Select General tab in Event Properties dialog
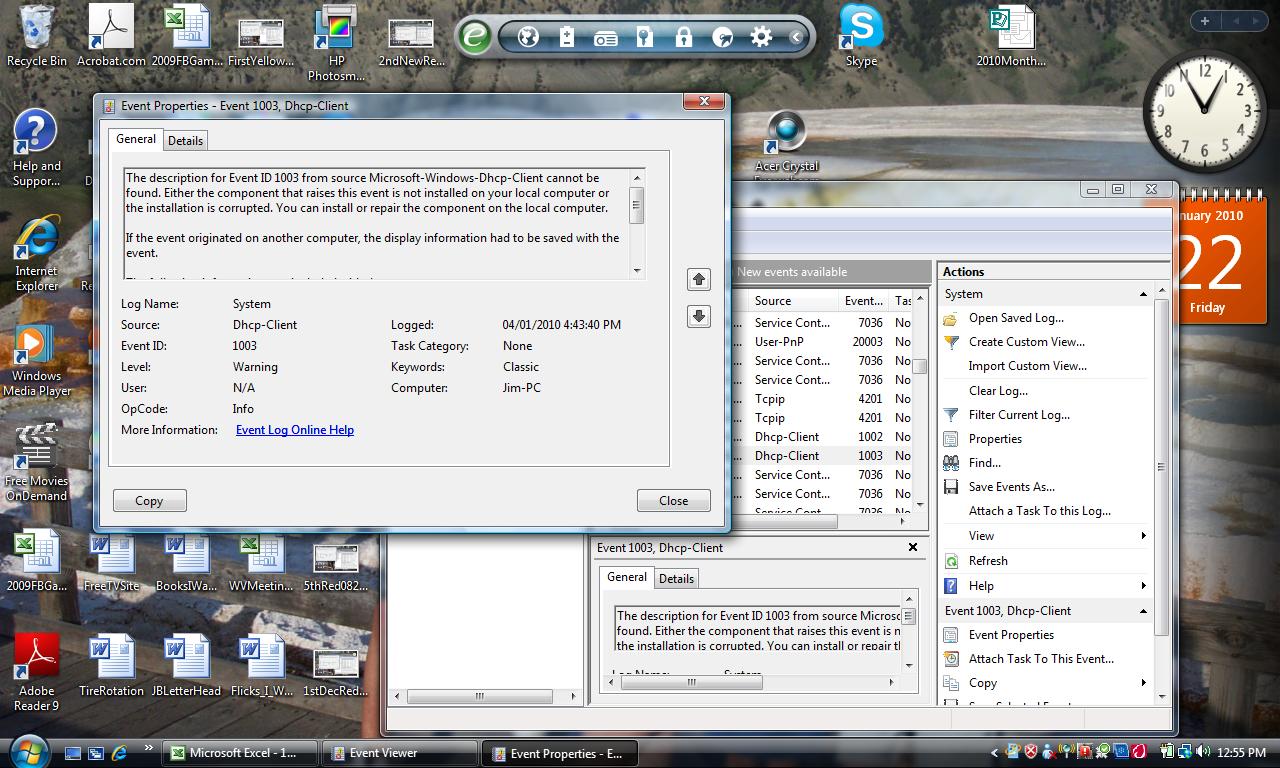 [136, 139]
